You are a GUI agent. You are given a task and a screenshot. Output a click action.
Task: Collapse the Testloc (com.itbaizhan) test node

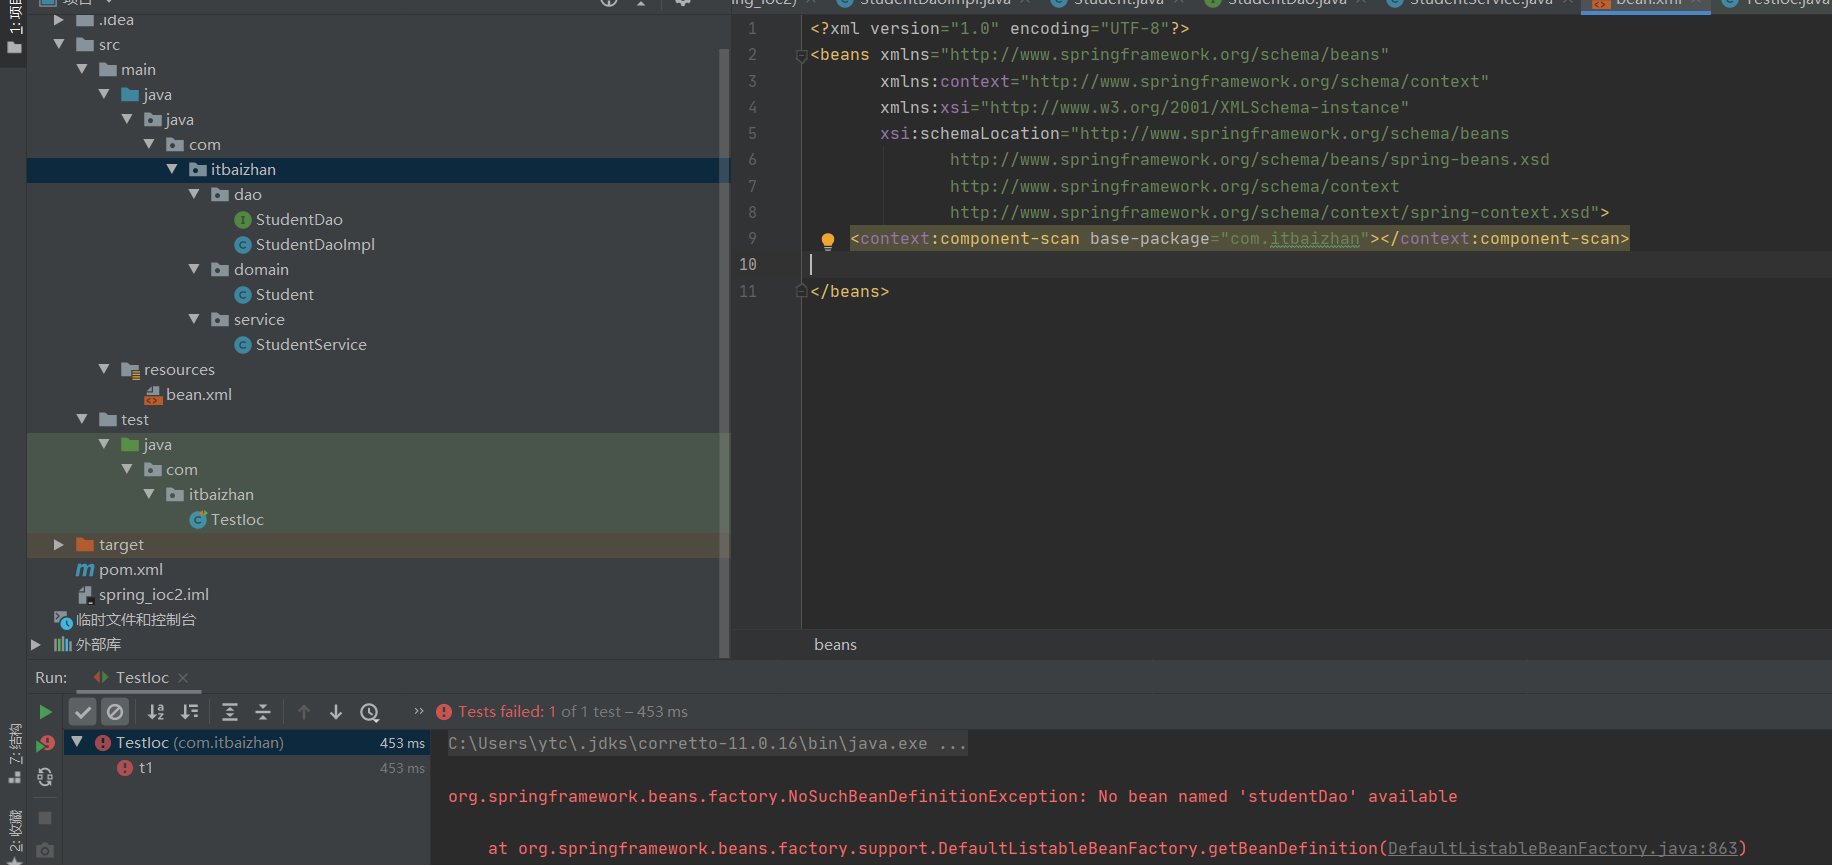click(77, 742)
